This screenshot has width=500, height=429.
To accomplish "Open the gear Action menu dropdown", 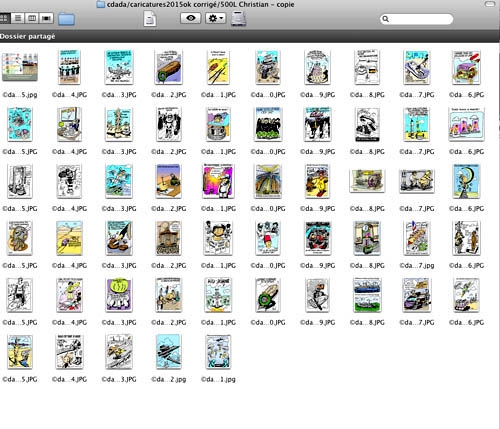I will 216,18.
